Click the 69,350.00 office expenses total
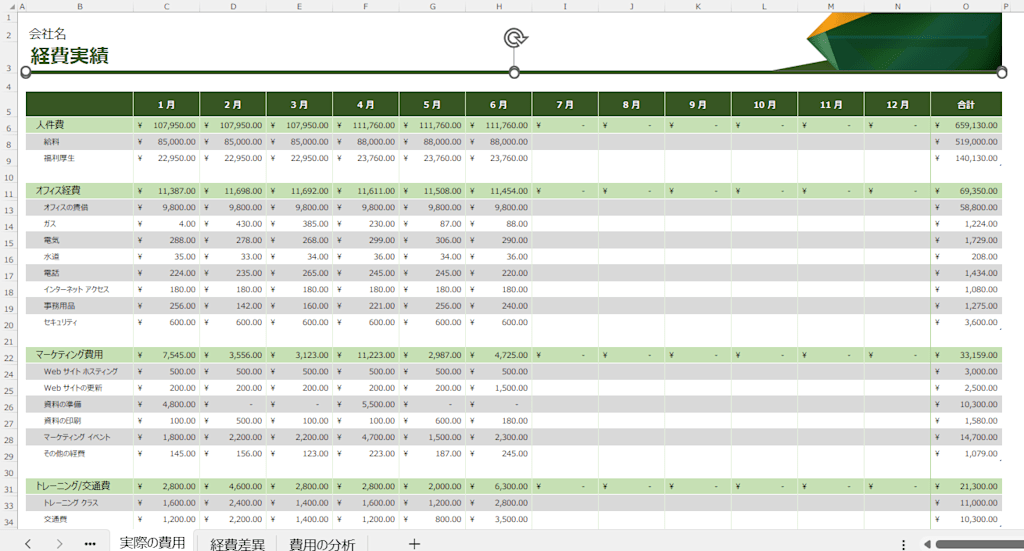 click(966, 191)
